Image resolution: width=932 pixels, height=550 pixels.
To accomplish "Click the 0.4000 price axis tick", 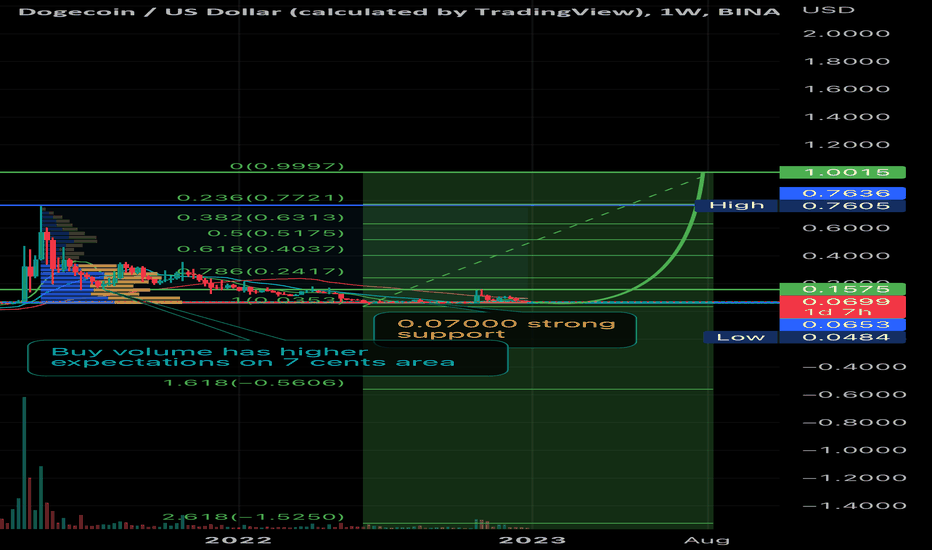I will click(846, 256).
